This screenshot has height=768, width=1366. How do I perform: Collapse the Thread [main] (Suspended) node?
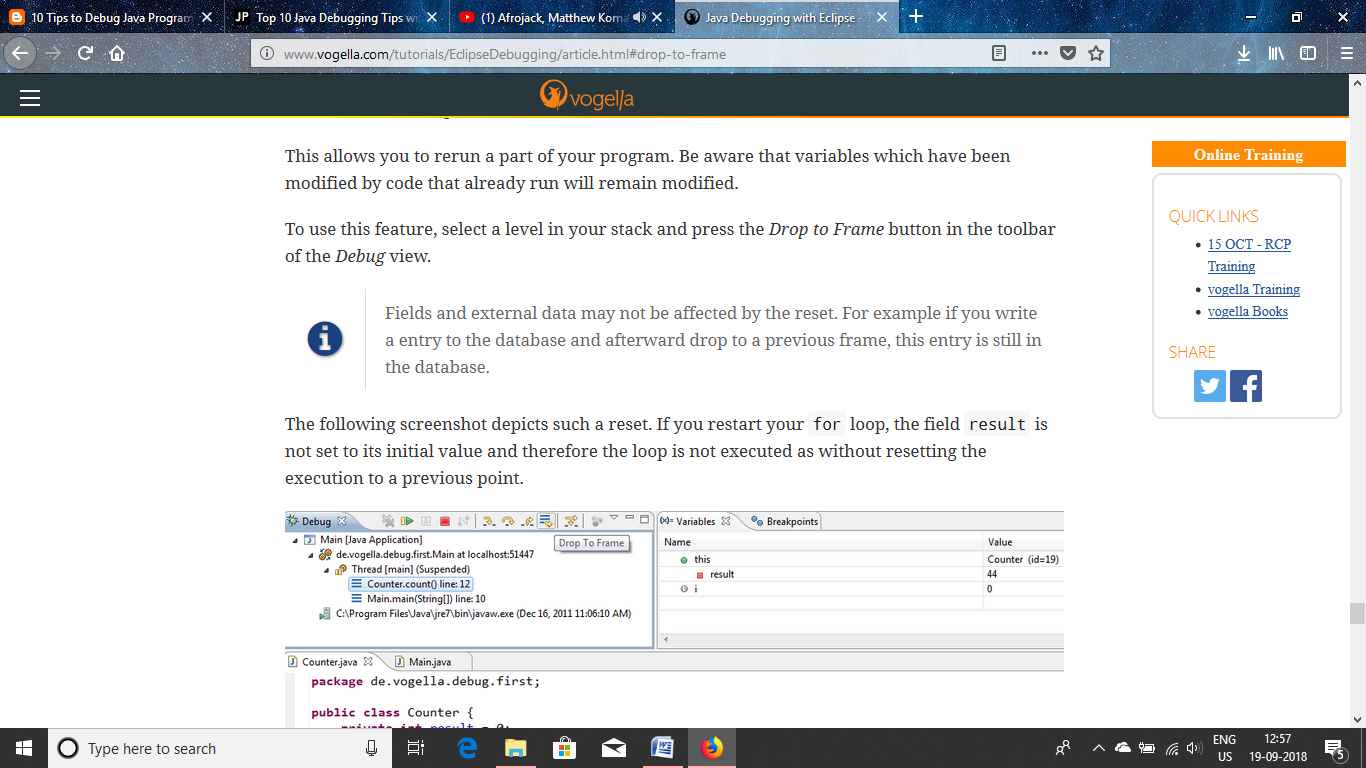(326, 567)
